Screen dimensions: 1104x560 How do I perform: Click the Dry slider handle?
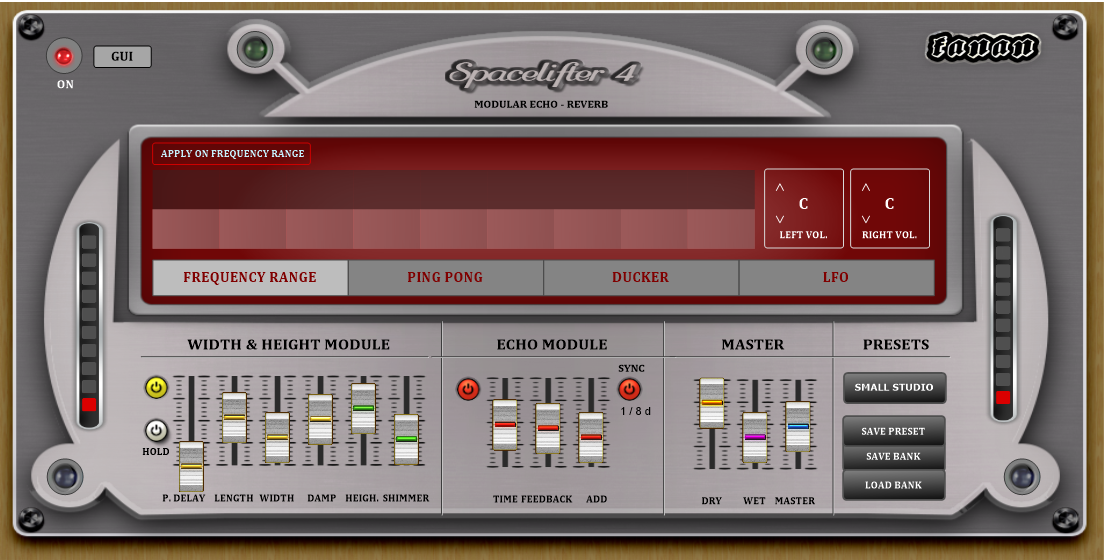click(712, 403)
